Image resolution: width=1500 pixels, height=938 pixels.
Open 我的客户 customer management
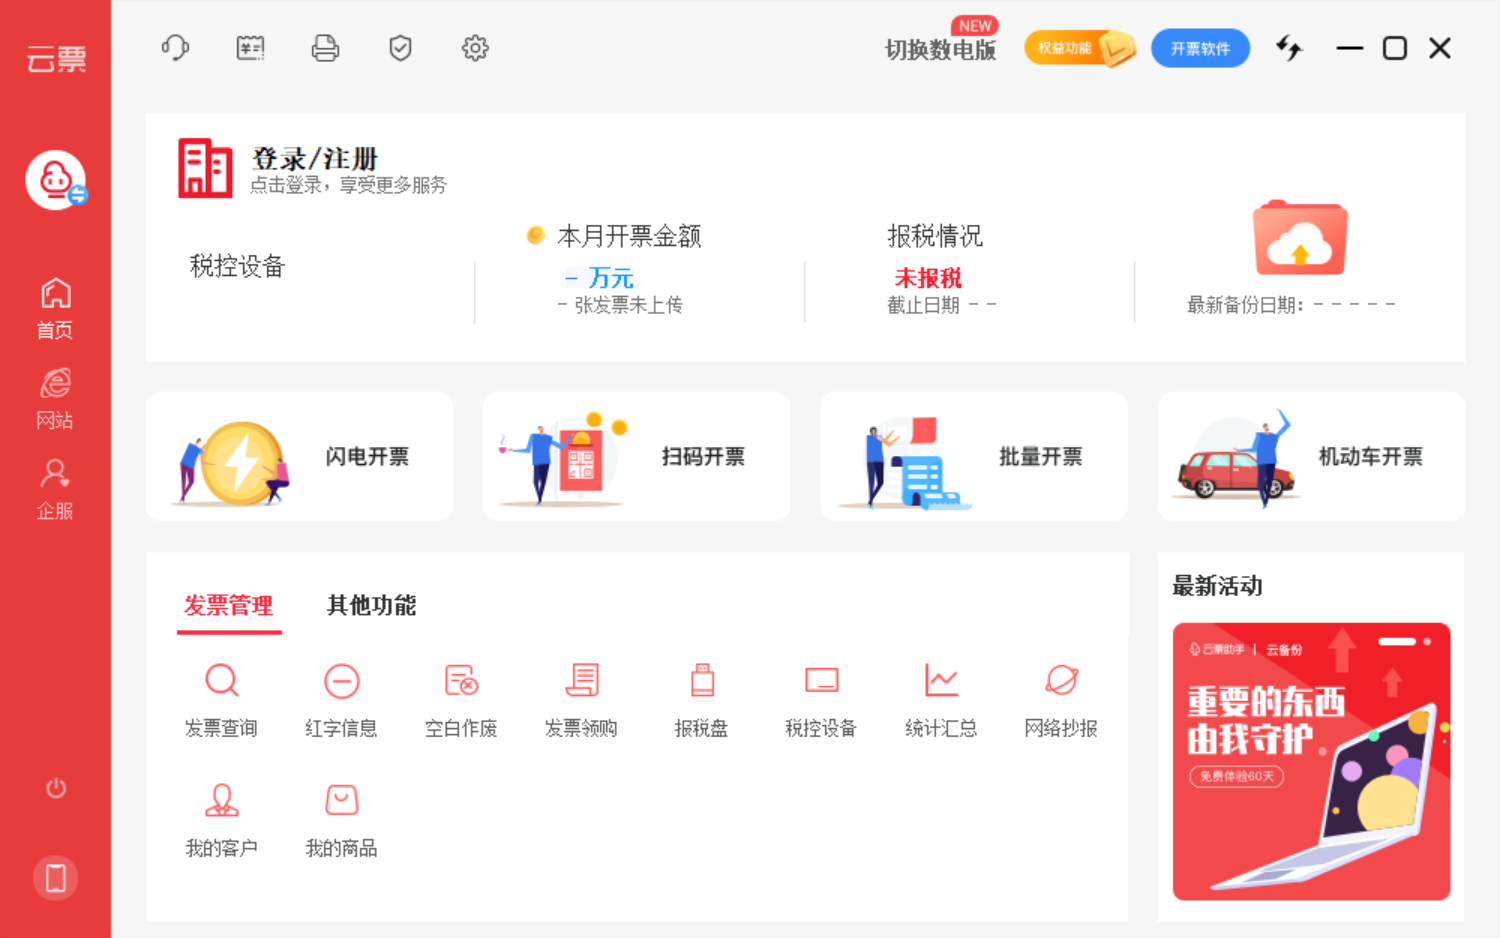click(221, 817)
